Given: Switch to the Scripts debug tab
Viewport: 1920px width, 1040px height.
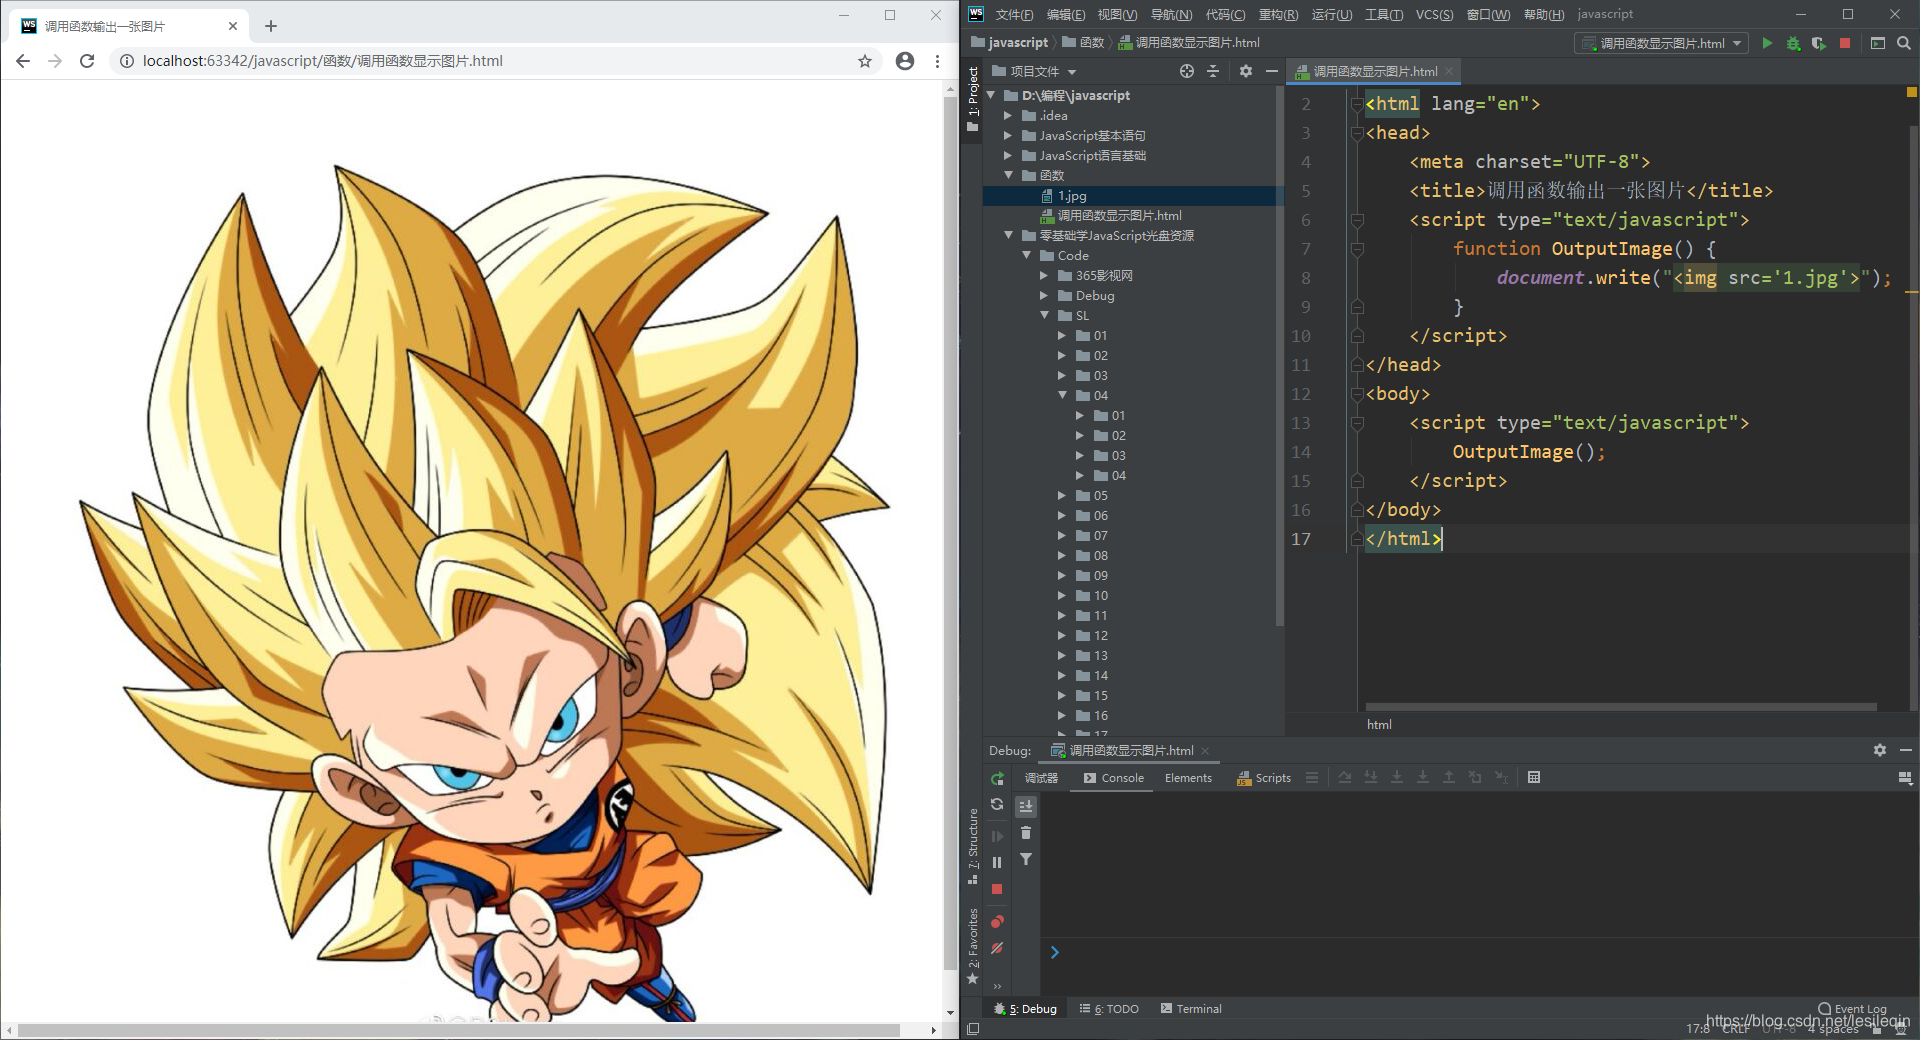Looking at the screenshot, I should (x=1264, y=778).
